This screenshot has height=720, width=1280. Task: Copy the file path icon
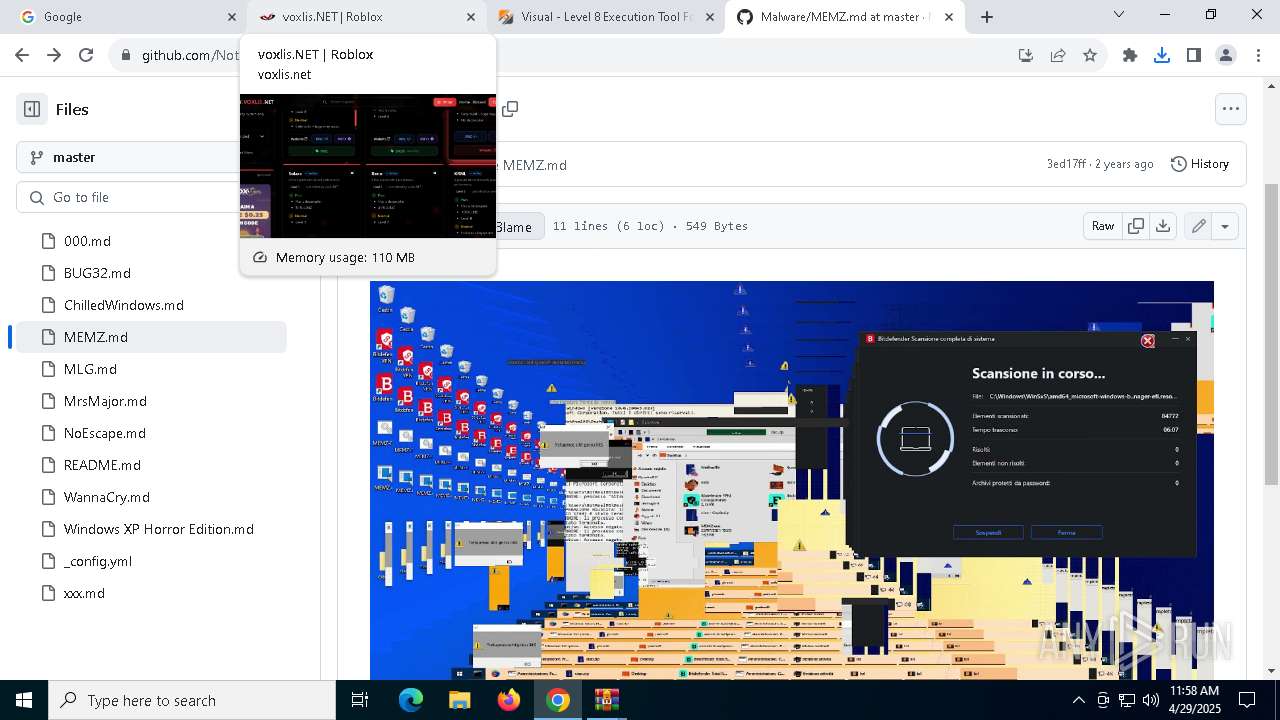click(x=510, y=109)
